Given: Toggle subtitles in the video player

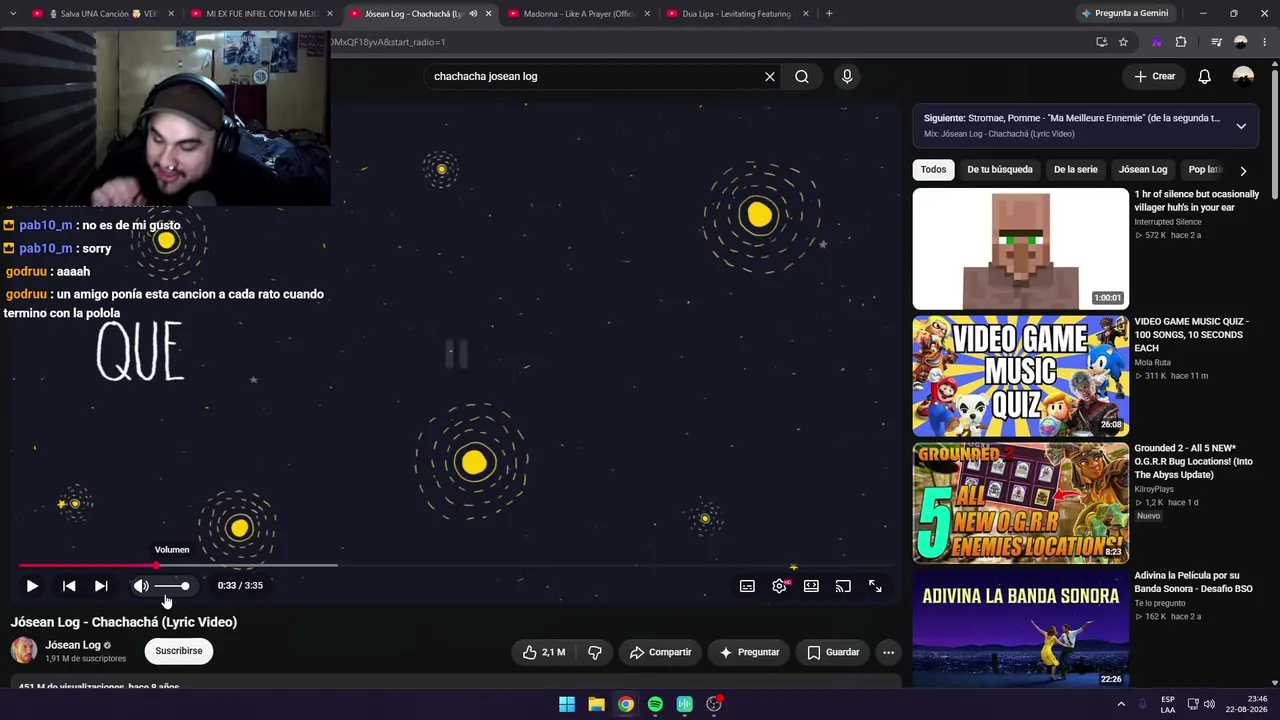Looking at the screenshot, I should (x=747, y=586).
